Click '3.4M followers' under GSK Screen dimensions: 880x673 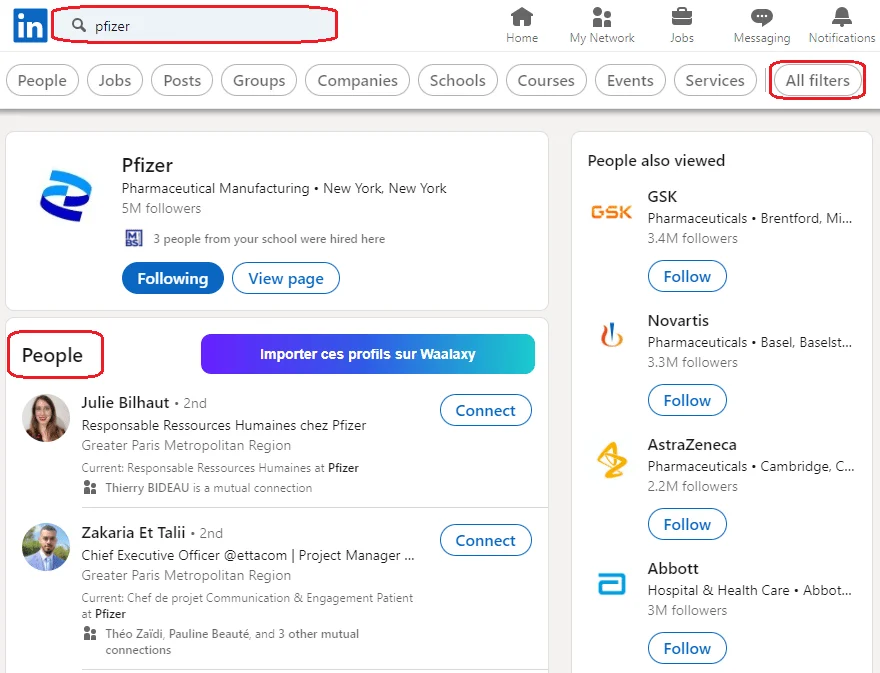click(x=693, y=238)
